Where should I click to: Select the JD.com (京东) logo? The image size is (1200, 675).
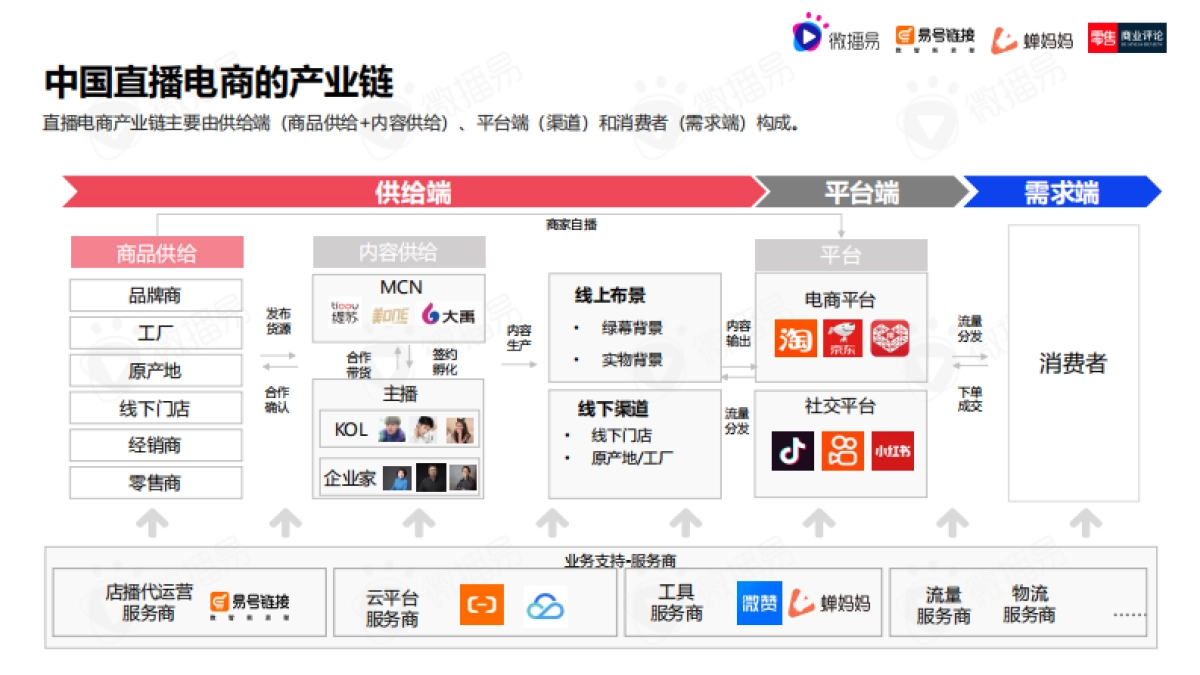point(843,340)
